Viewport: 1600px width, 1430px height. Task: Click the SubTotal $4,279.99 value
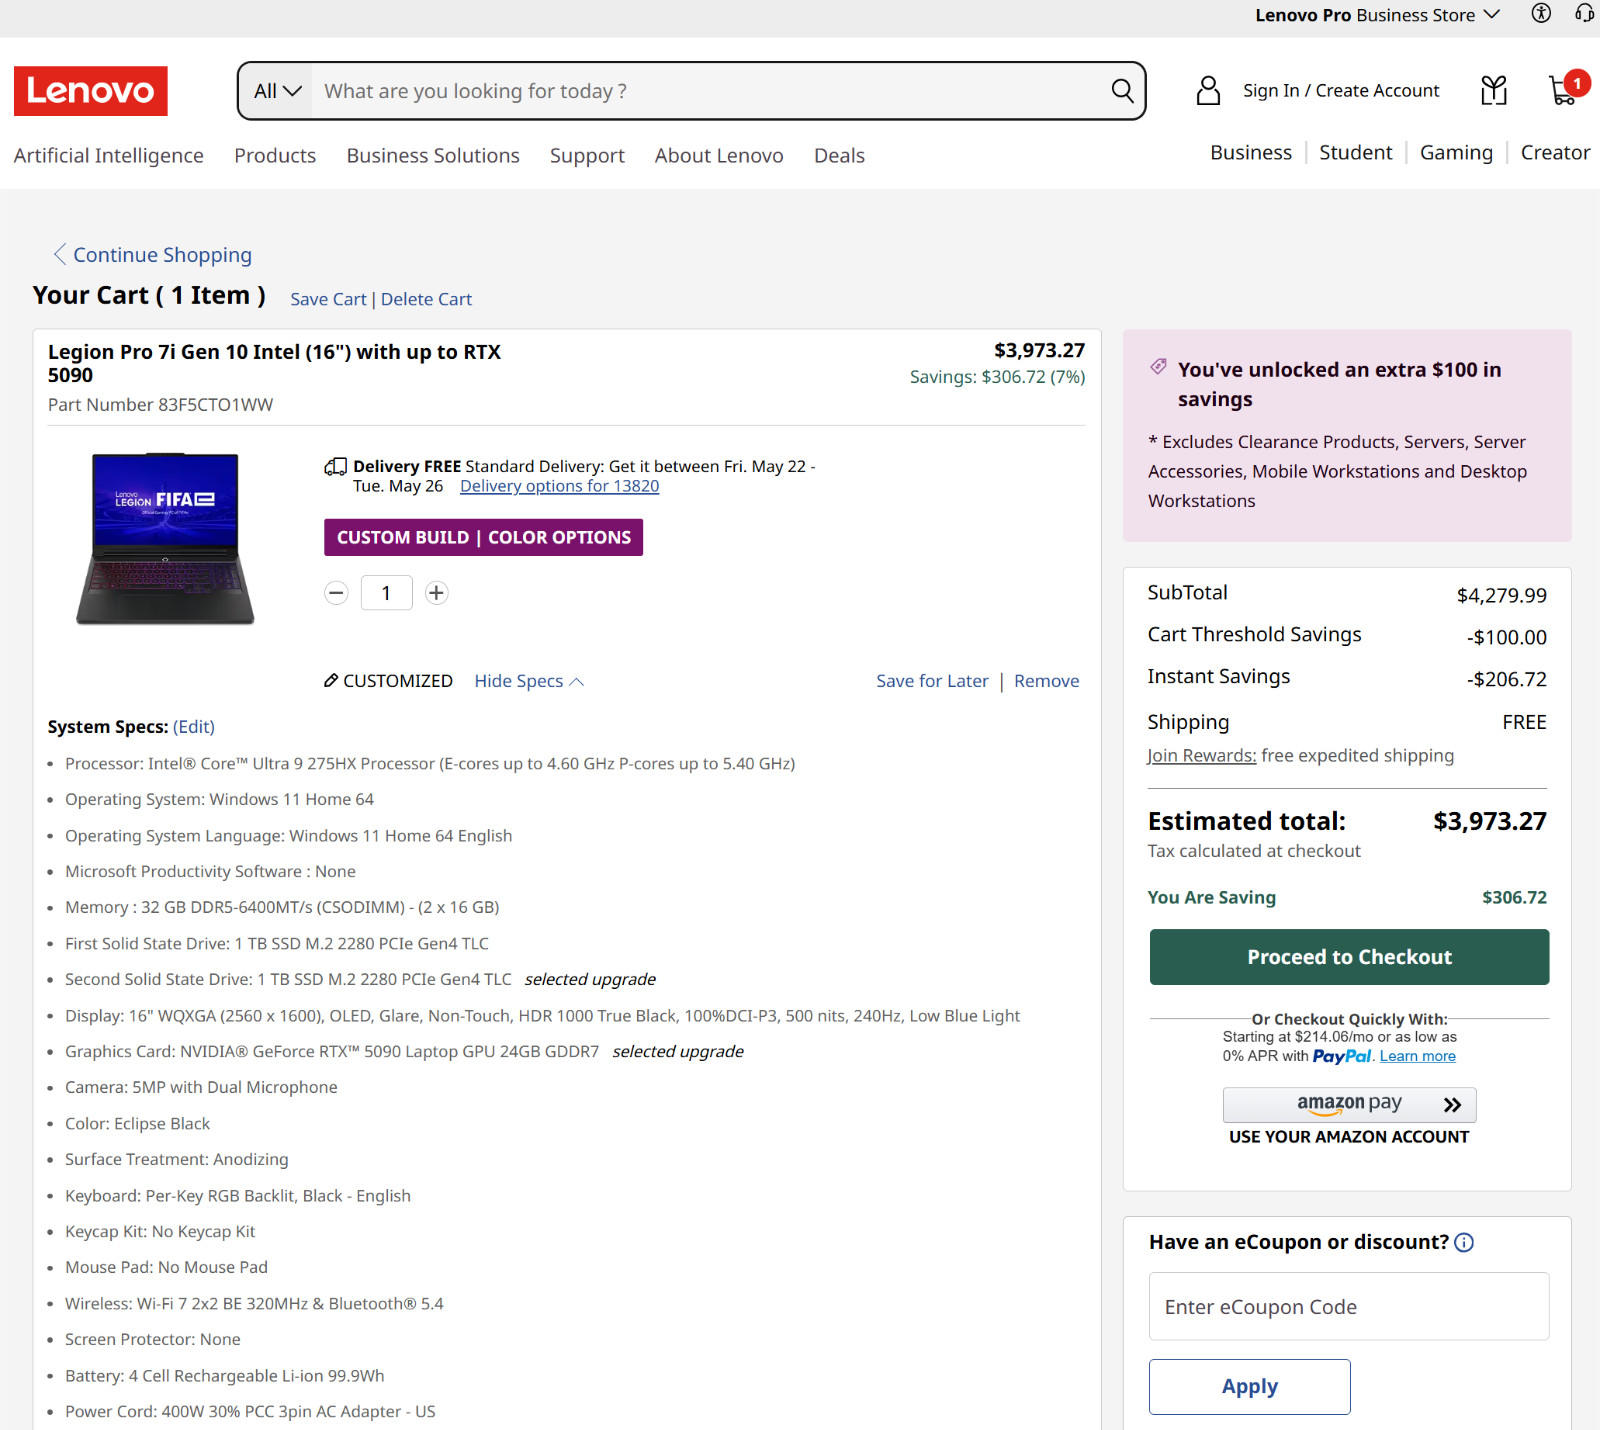pos(1501,595)
